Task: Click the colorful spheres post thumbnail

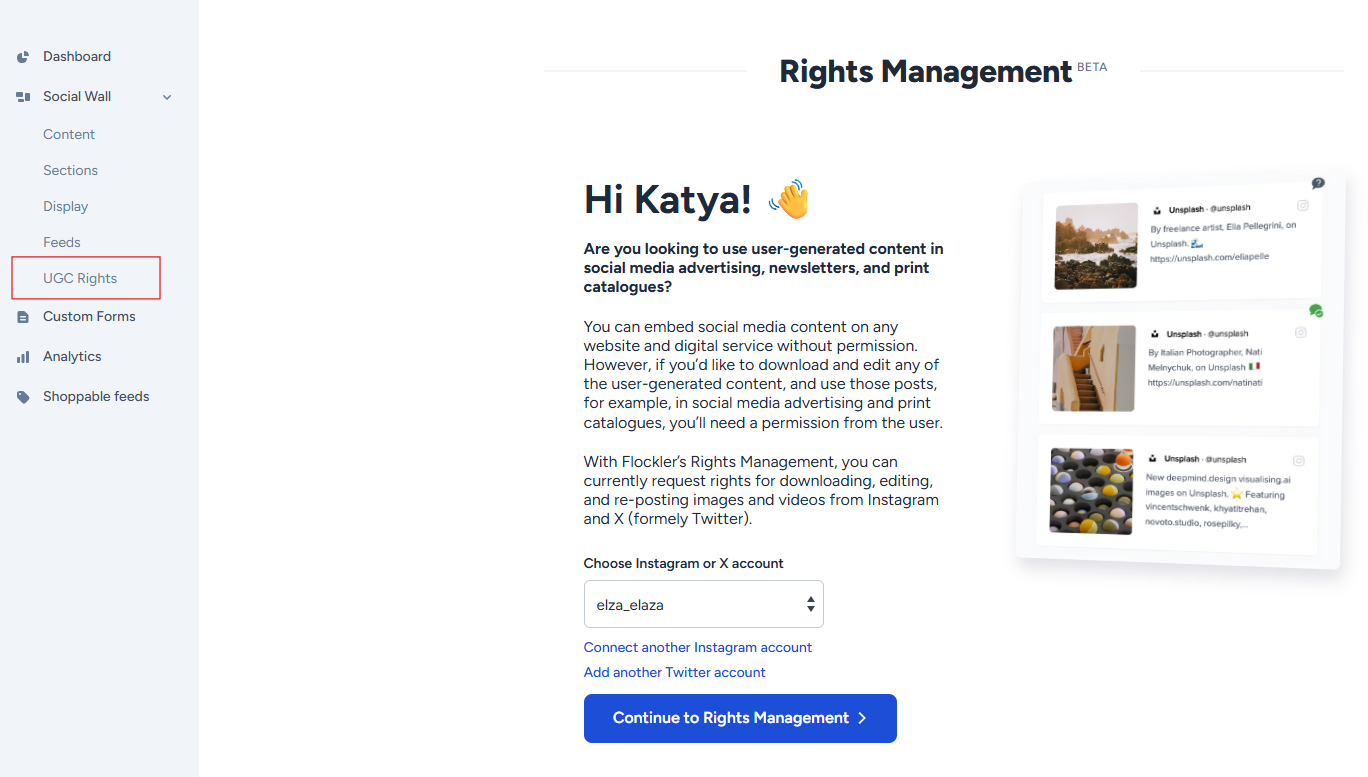Action: pos(1092,491)
